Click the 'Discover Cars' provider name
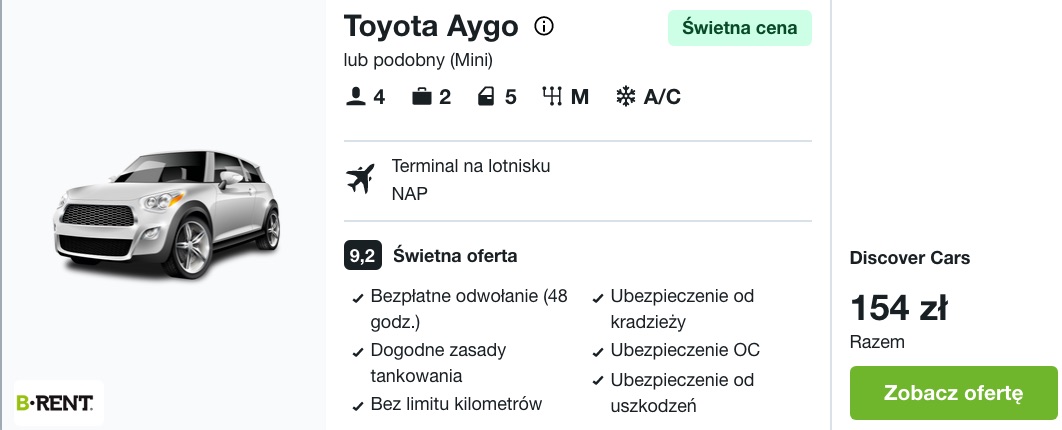Image resolution: width=1062 pixels, height=430 pixels. [910, 258]
